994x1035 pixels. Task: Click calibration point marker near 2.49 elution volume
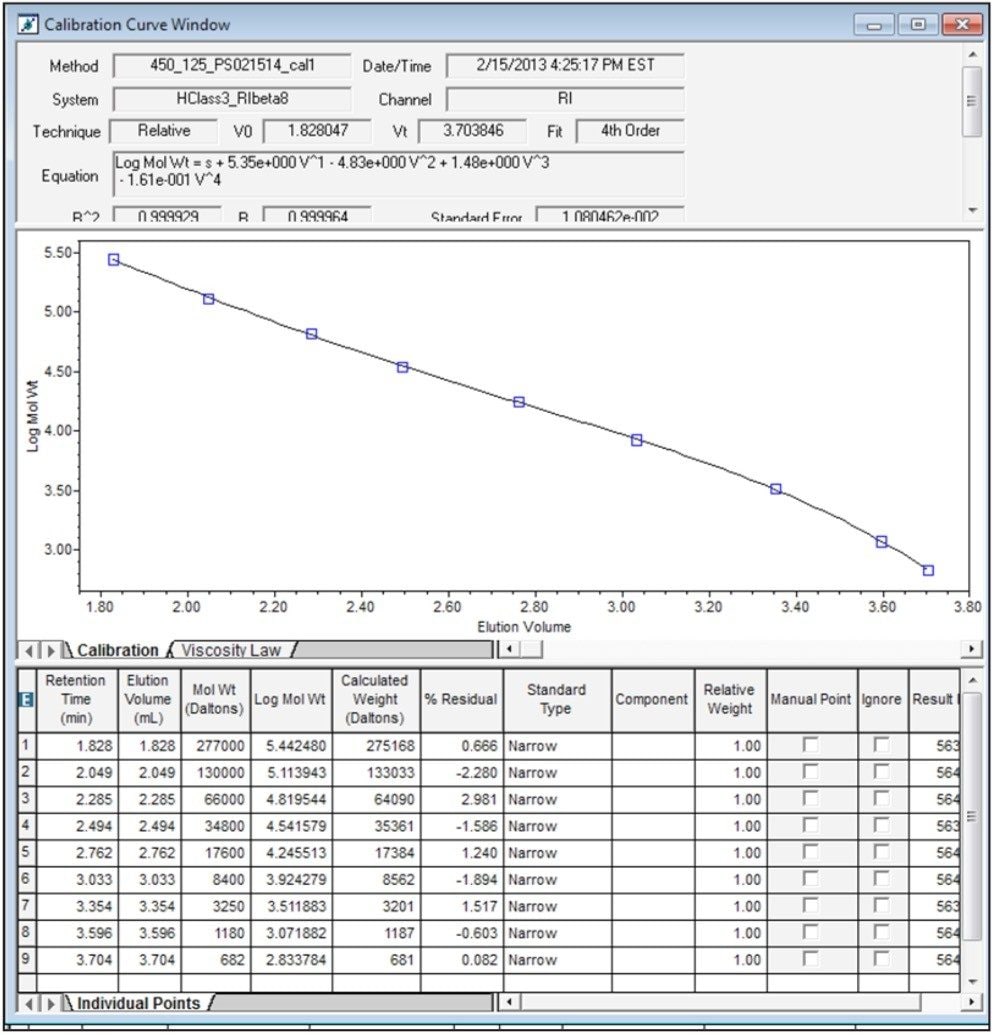[403, 367]
